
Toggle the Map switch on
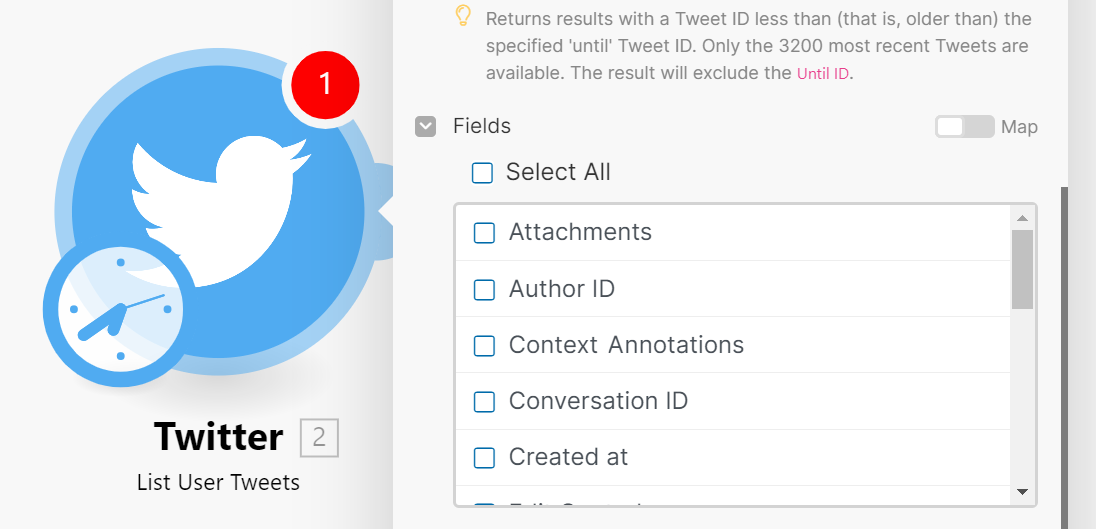point(964,127)
